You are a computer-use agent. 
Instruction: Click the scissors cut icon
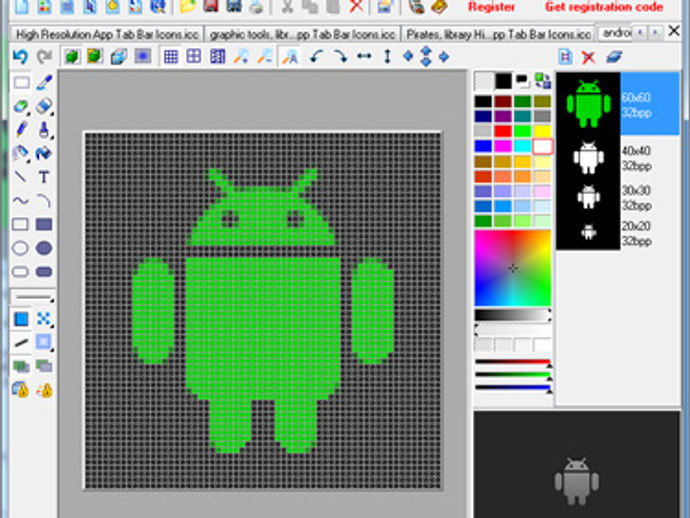tap(287, 7)
